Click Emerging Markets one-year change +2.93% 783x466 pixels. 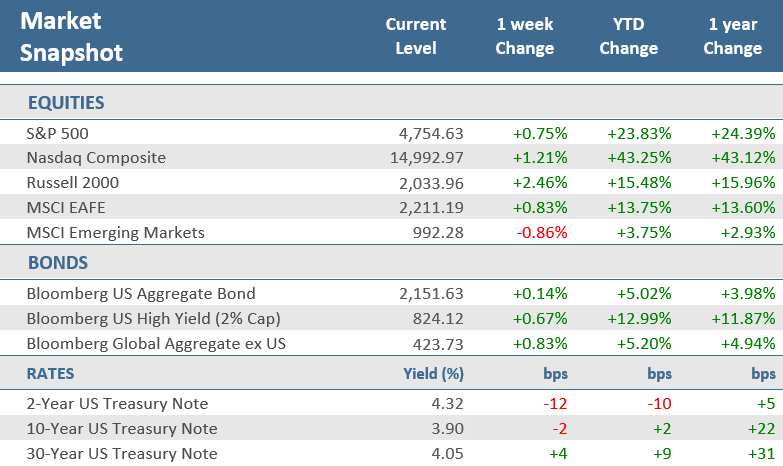click(748, 233)
